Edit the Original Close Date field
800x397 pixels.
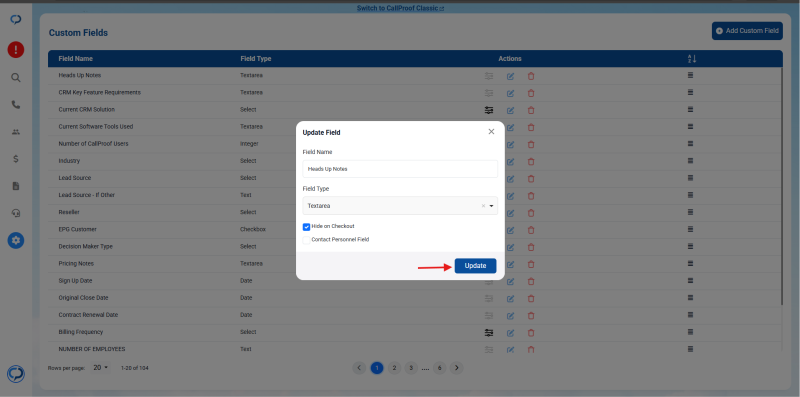click(510, 299)
